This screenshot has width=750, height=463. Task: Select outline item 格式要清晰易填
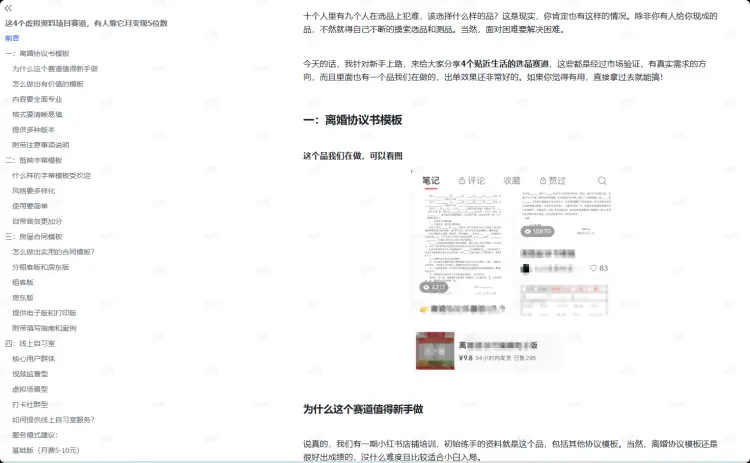pyautogui.click(x=37, y=115)
